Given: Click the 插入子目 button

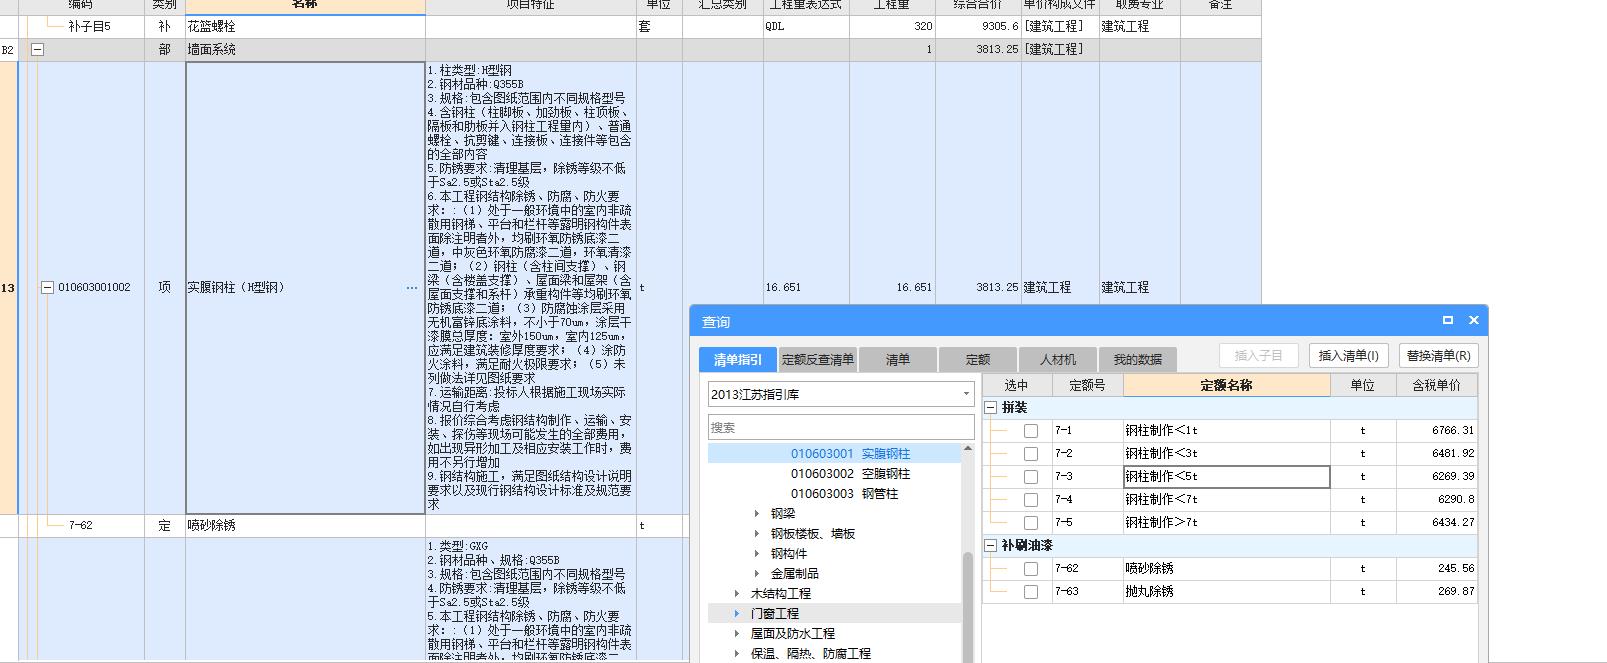Looking at the screenshot, I should 1258,355.
